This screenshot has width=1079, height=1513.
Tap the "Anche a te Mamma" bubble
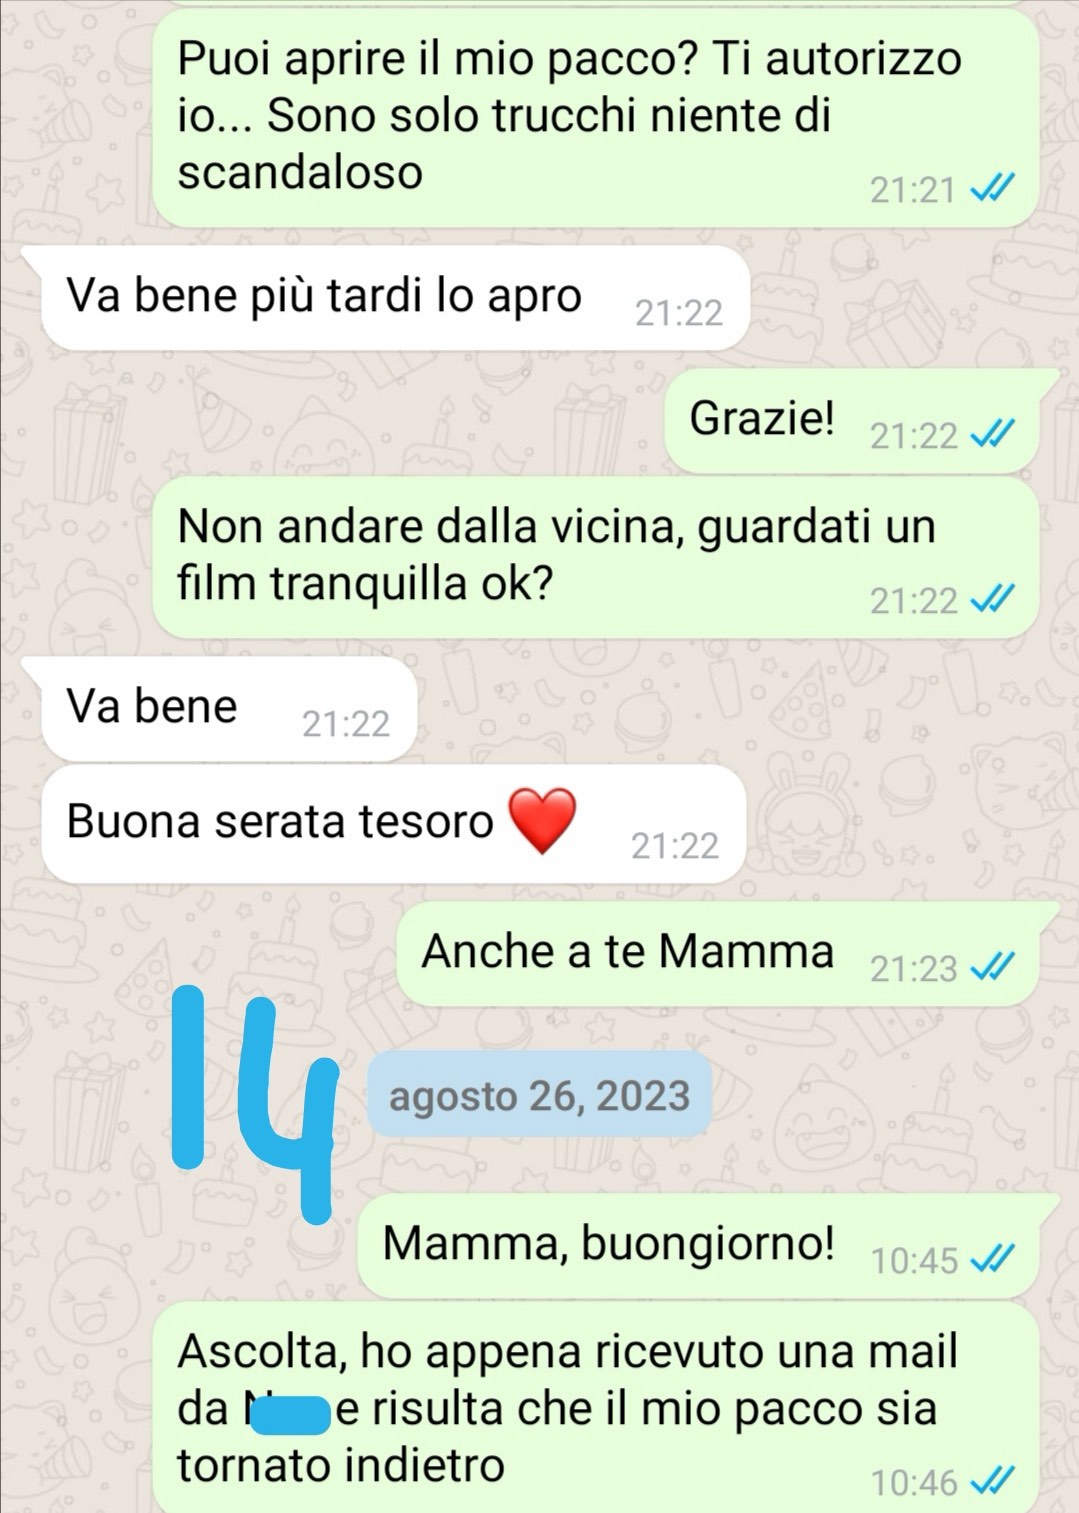point(718,954)
